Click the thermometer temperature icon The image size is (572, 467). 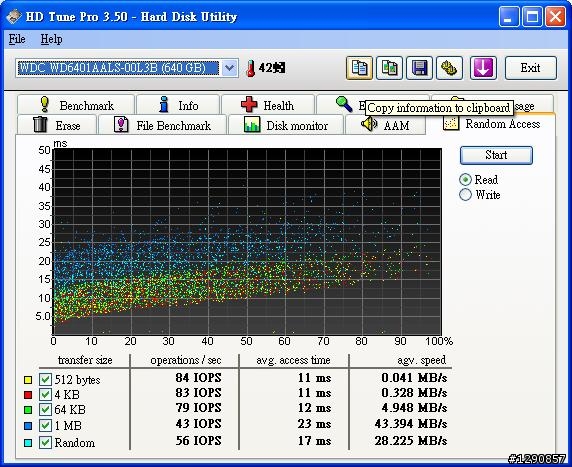tap(251, 68)
